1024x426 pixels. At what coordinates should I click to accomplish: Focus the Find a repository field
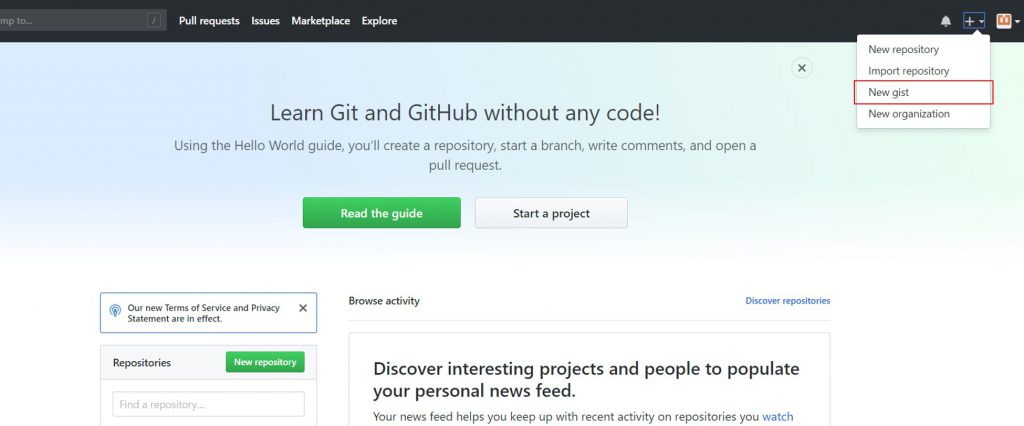pos(208,404)
